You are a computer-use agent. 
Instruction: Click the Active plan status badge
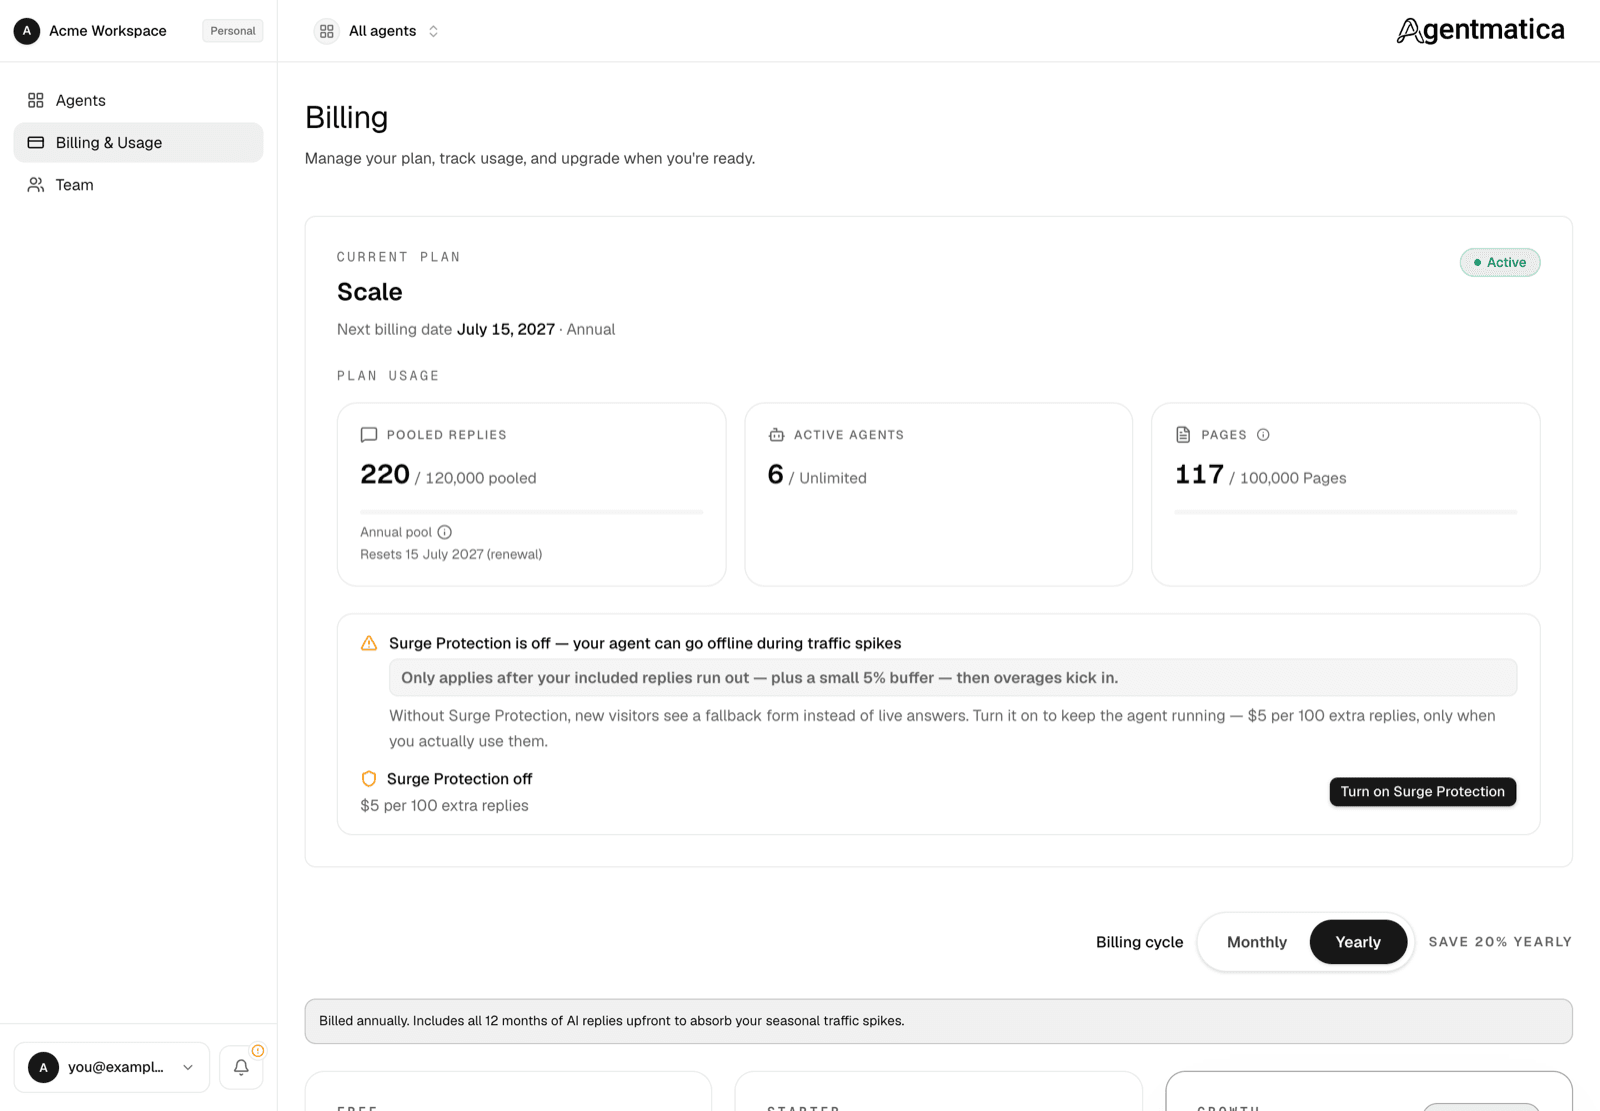1500,262
